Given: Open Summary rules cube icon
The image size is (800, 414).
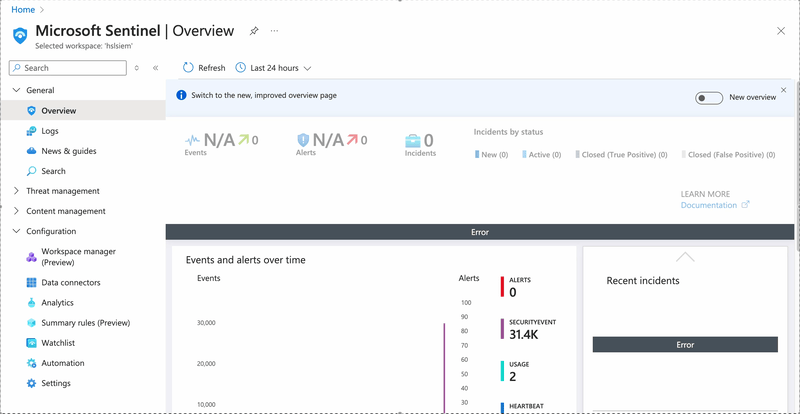Looking at the screenshot, I should pos(32,323).
